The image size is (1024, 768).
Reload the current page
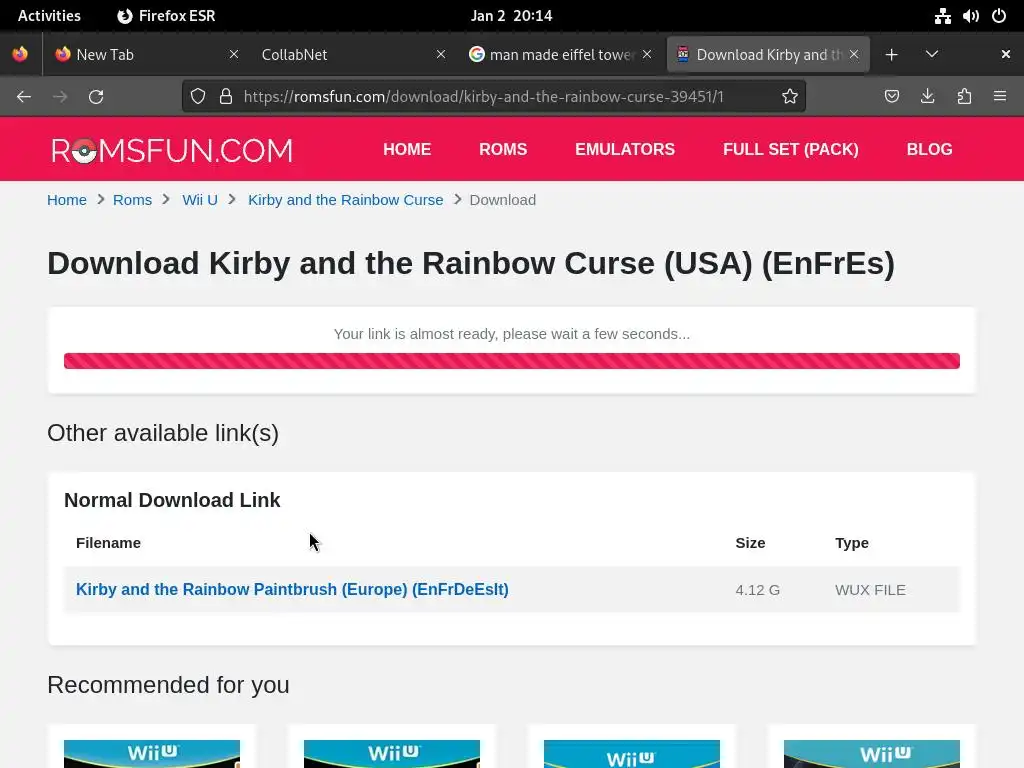click(96, 97)
